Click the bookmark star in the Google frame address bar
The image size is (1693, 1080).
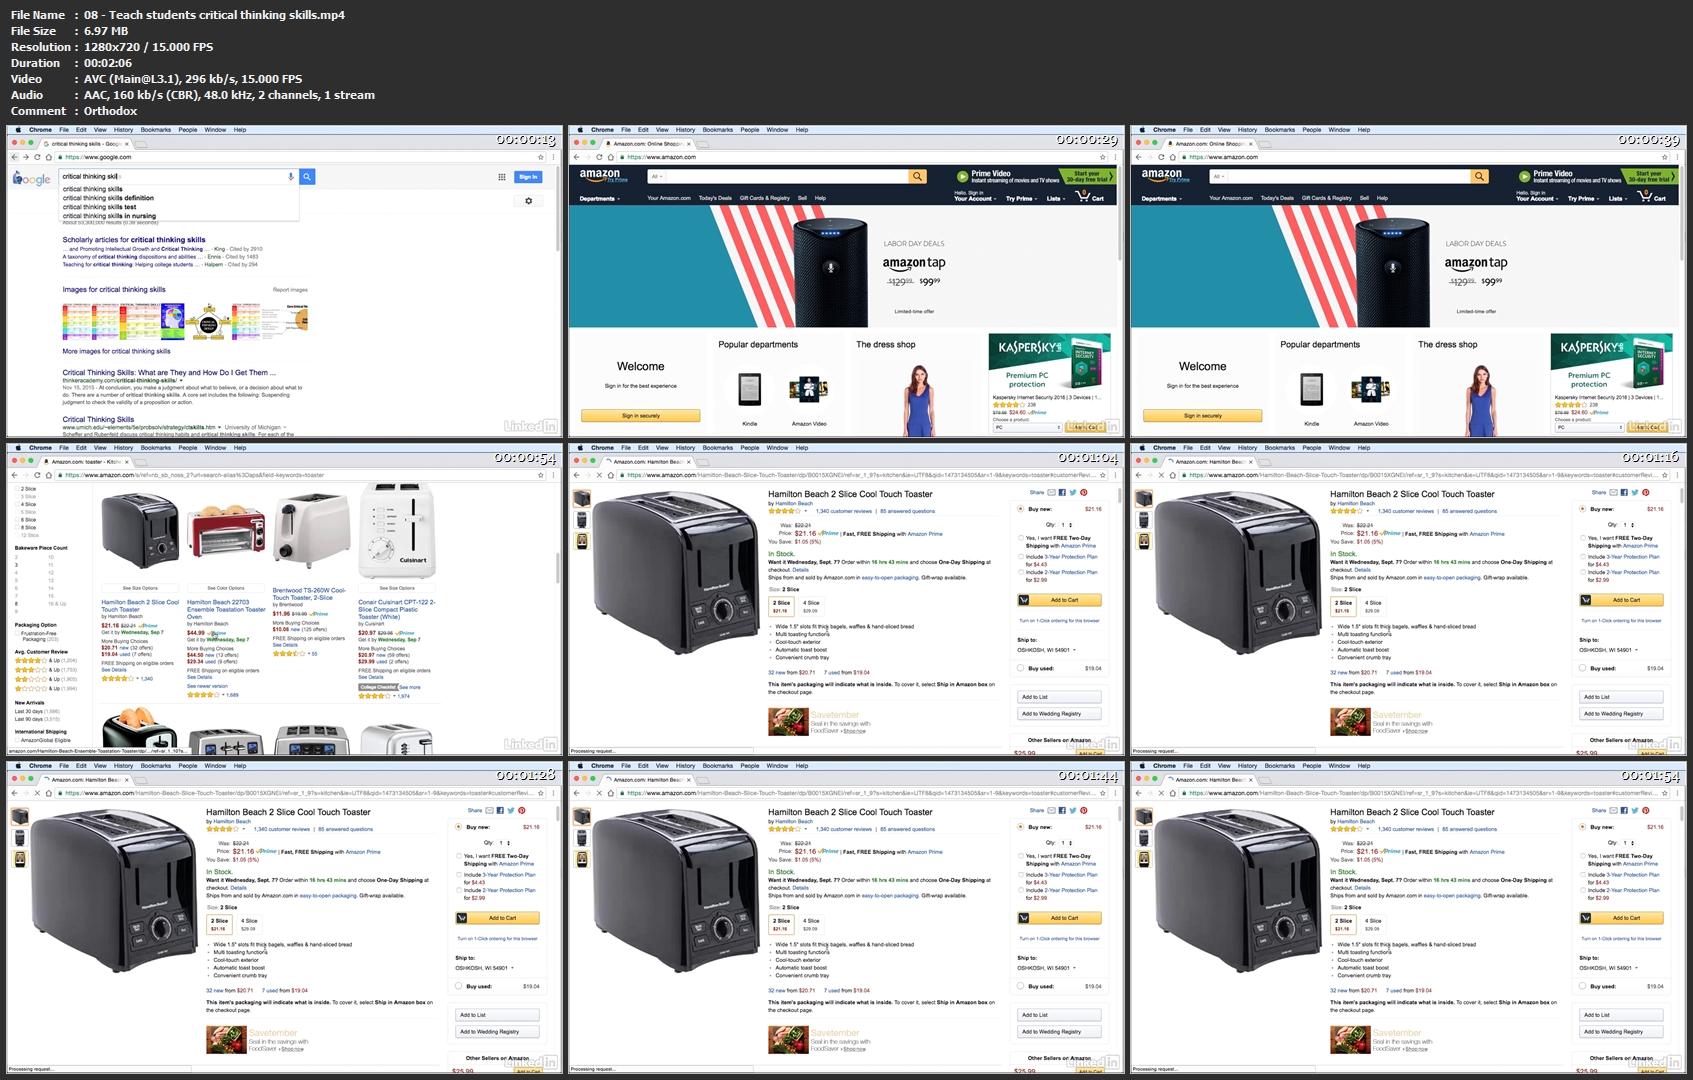pyautogui.click(x=541, y=157)
